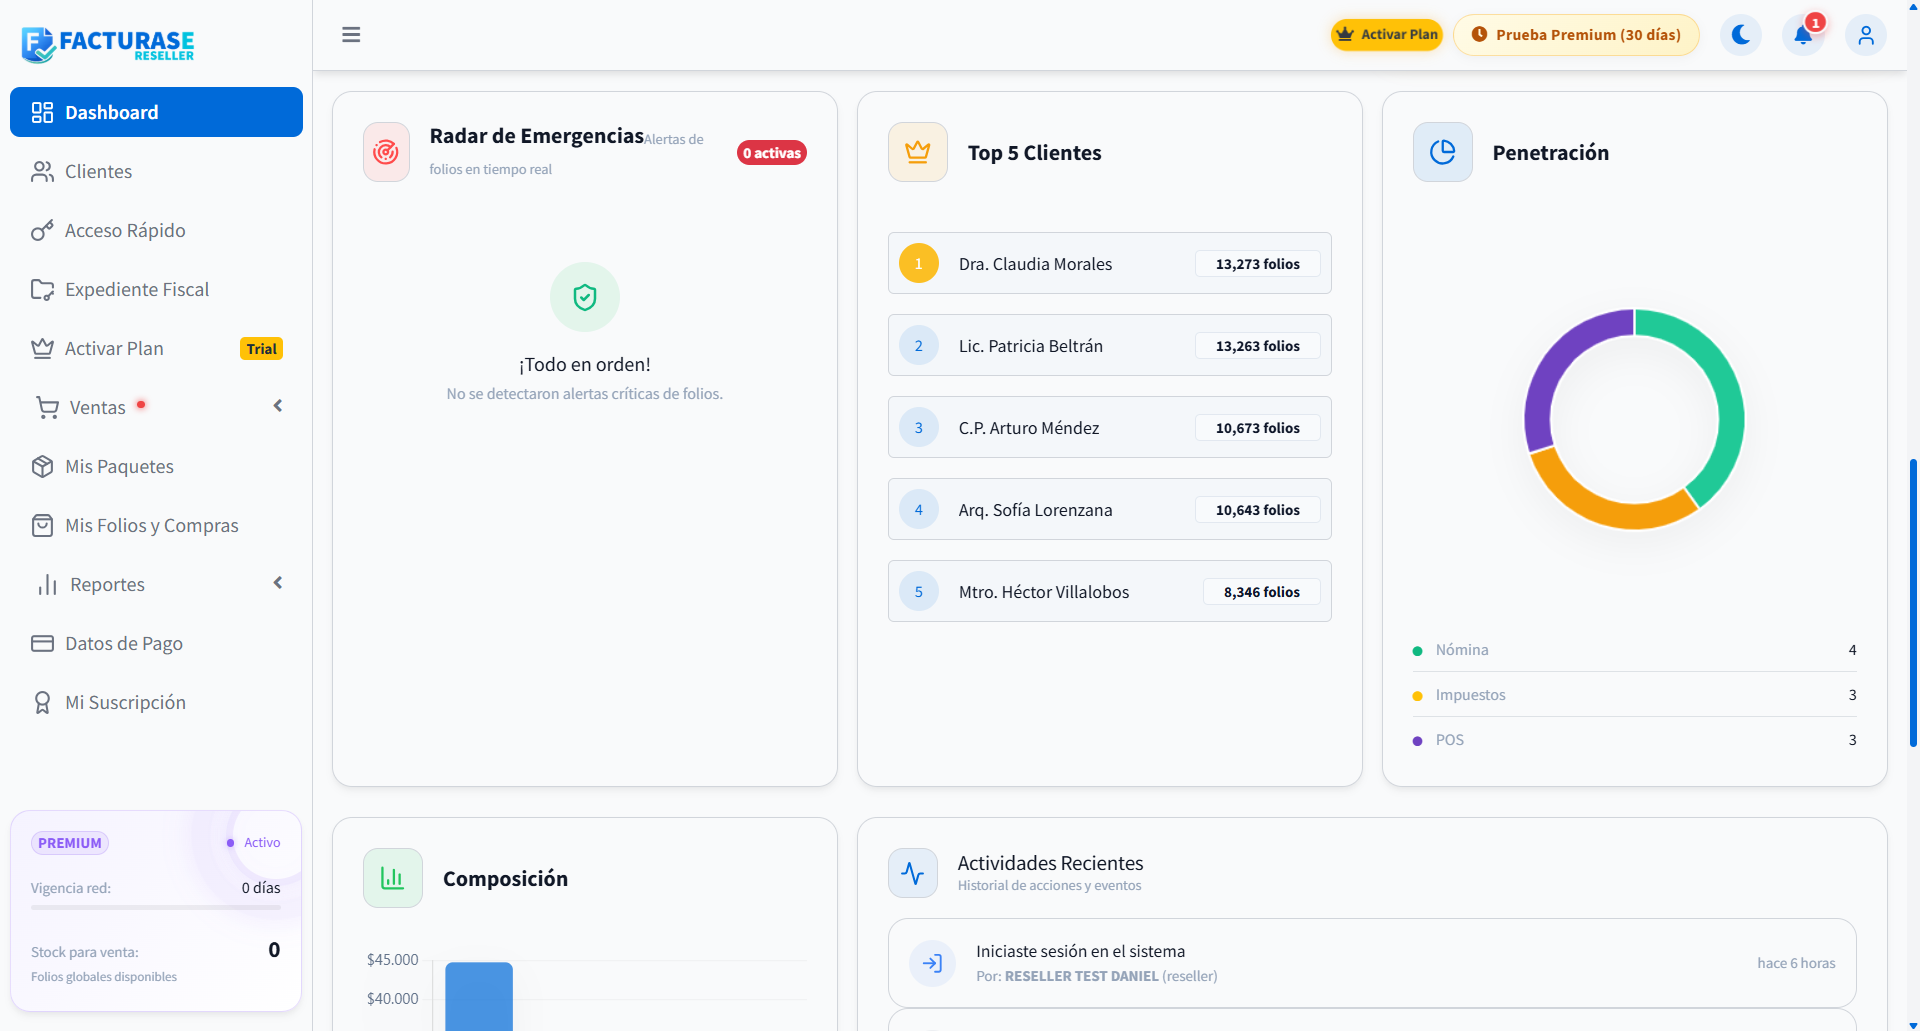
Task: Click the Mi Suscripción ribbon icon
Action: pos(42,703)
